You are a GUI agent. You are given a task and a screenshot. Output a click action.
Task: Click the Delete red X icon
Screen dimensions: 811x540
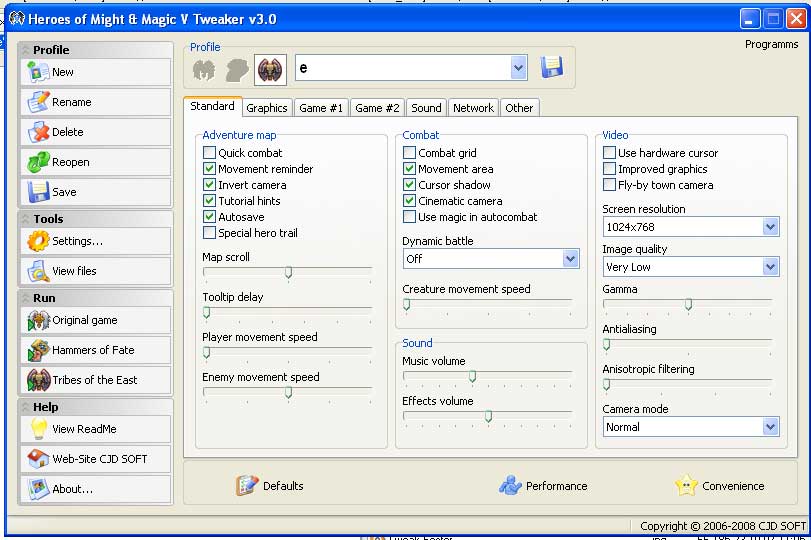pos(38,132)
